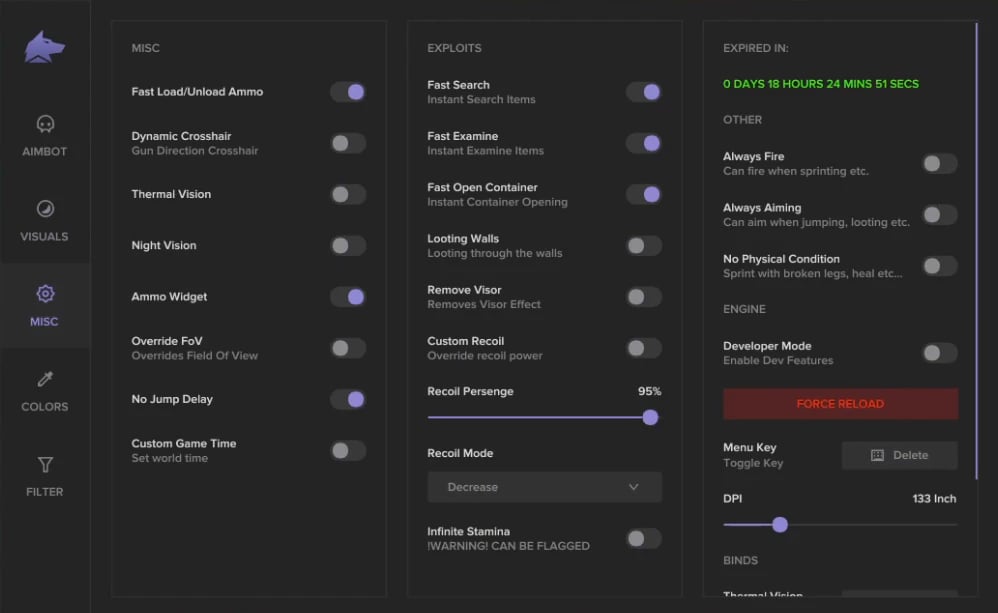Click the keyboard icon beside Delete
This screenshot has height=613, width=998.
pyautogui.click(x=877, y=455)
